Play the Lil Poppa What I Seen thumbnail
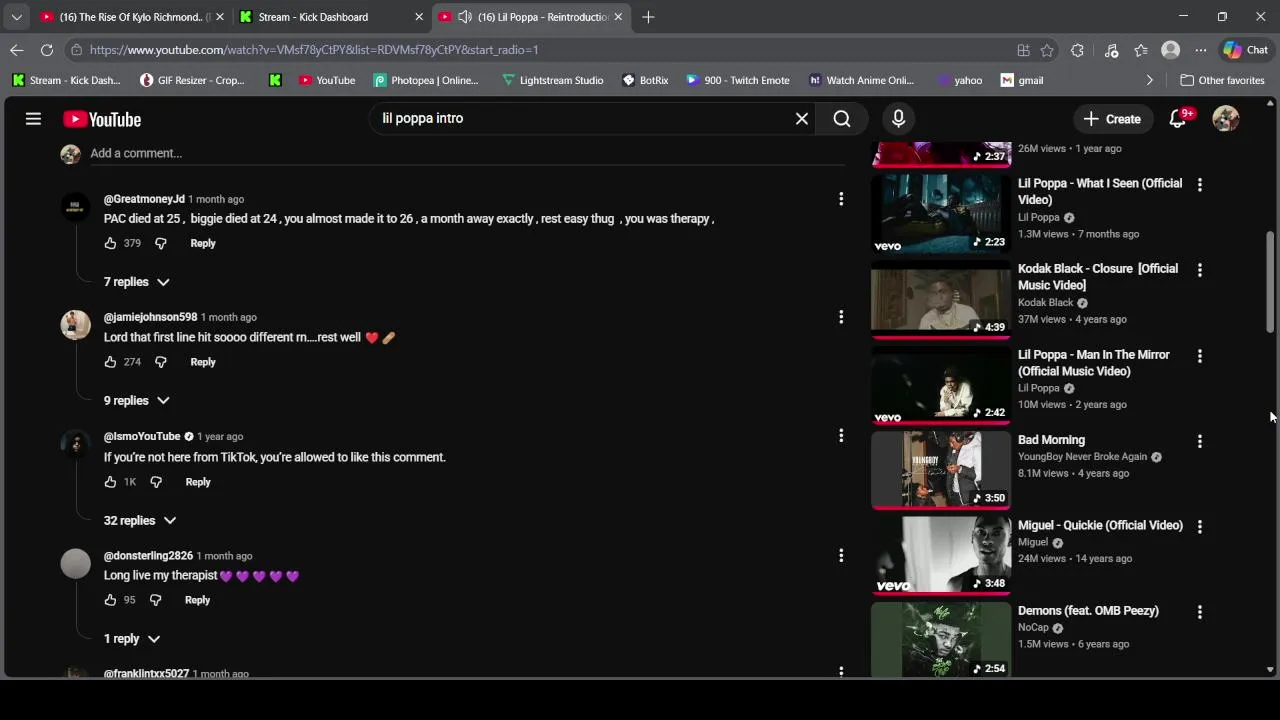The height and width of the screenshot is (720, 1280). click(x=941, y=212)
